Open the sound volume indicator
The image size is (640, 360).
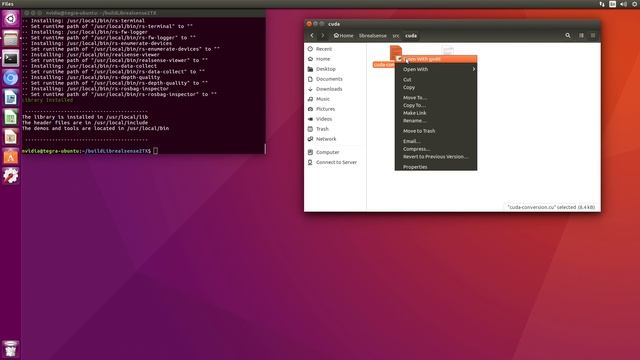point(624,4)
